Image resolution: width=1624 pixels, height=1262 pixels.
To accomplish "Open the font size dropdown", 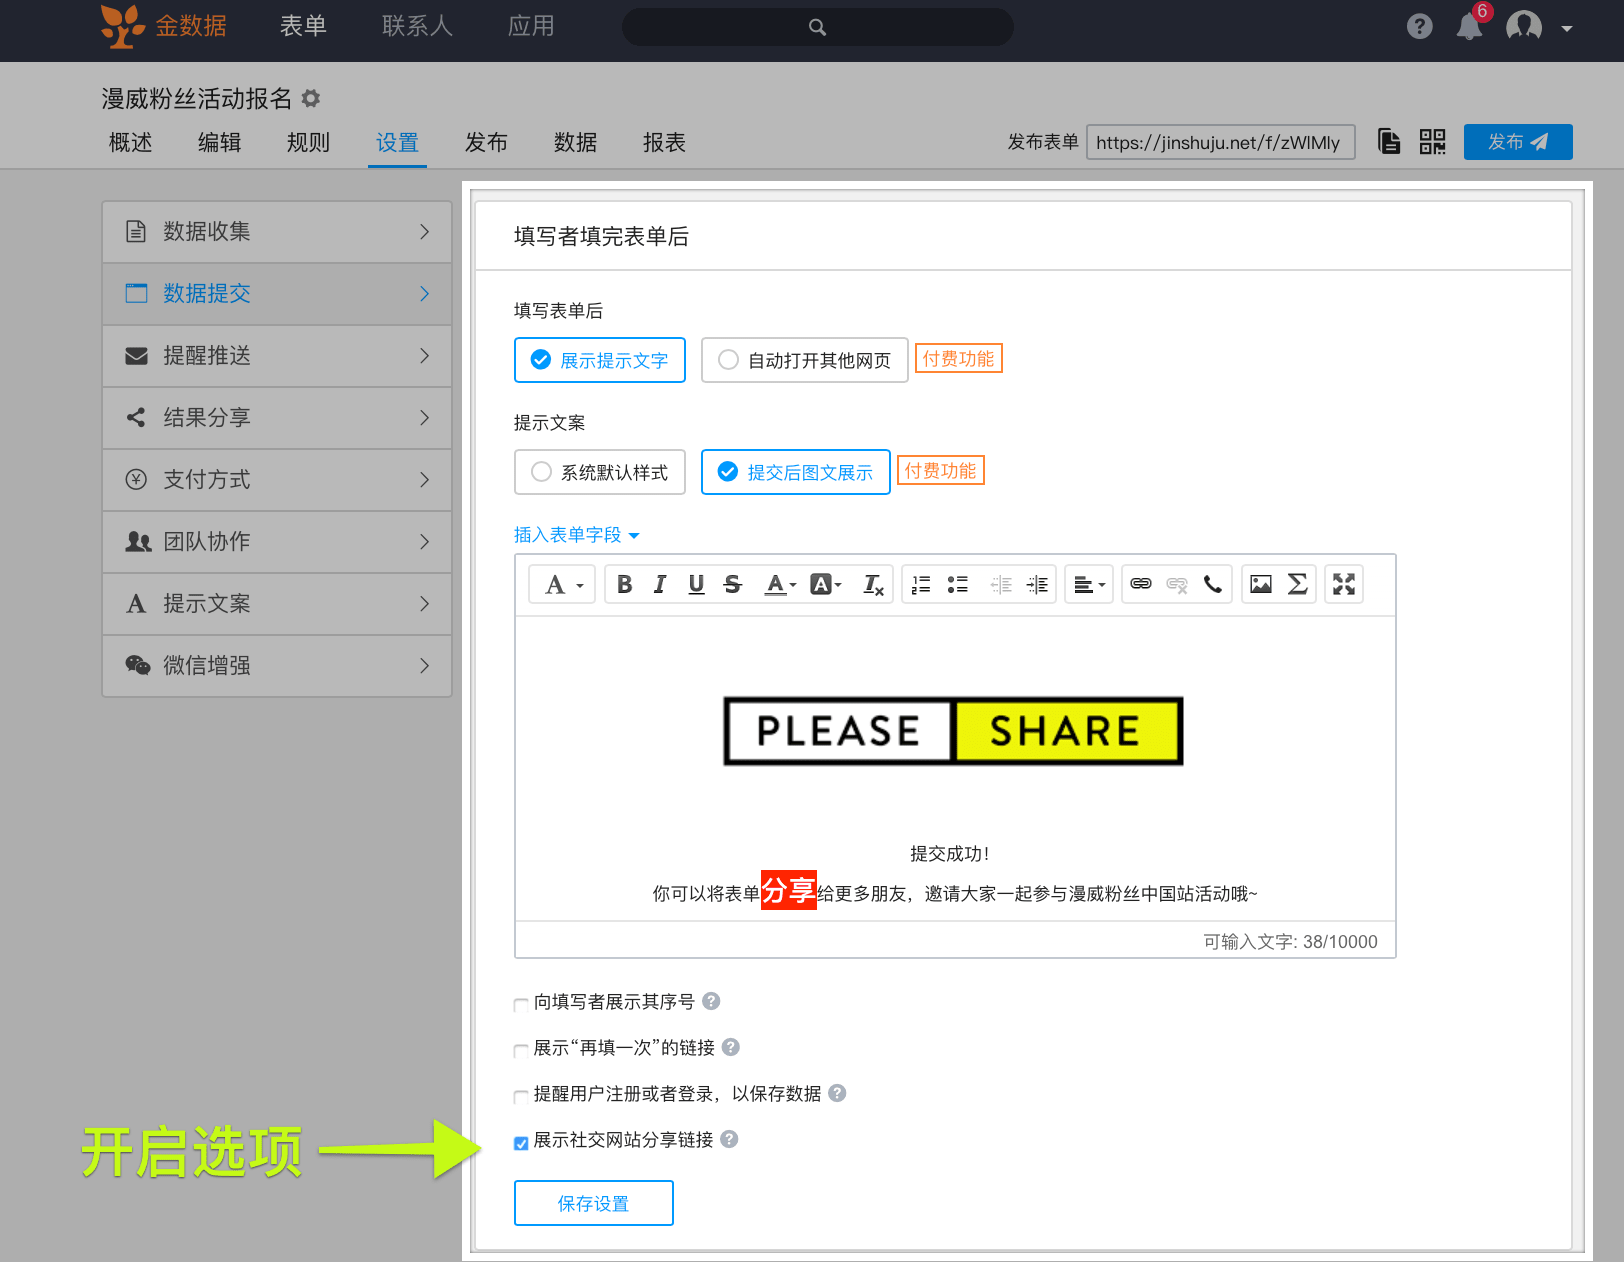I will (x=563, y=585).
